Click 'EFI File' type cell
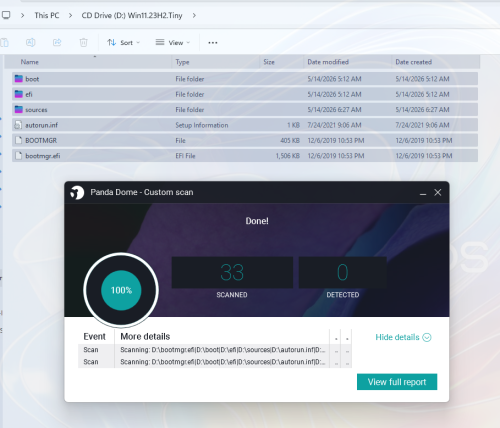The width and height of the screenshot is (500, 428). [x=185, y=156]
